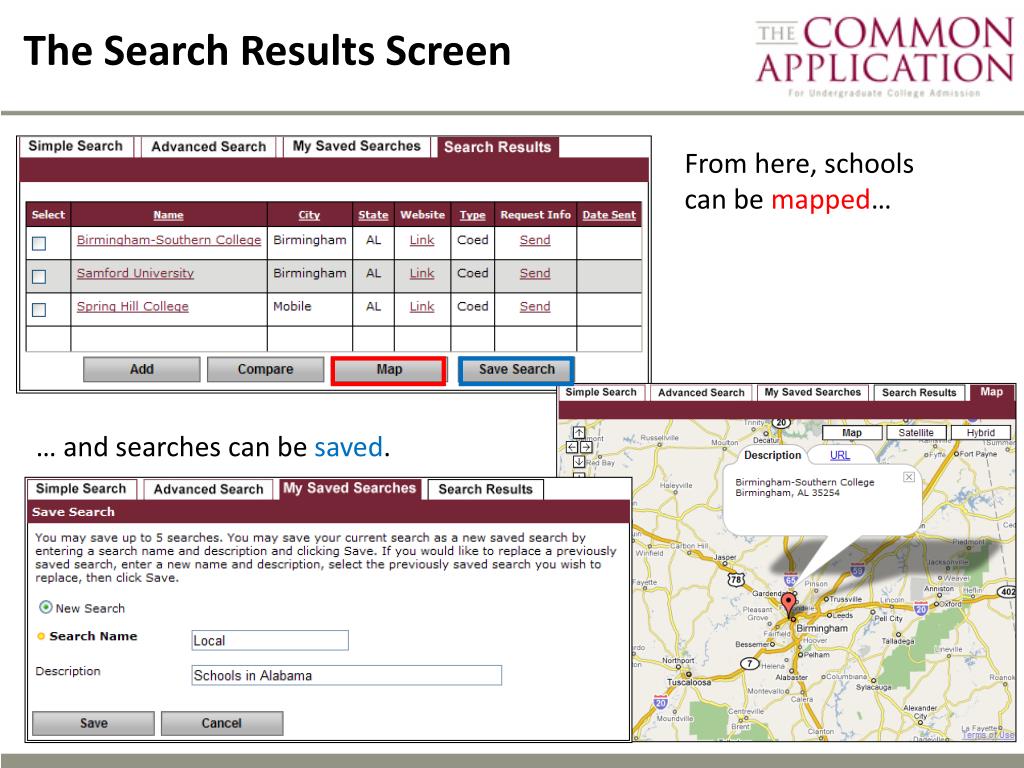Image resolution: width=1024 pixels, height=768 pixels.
Task: Pan map down with arrow control
Action: (x=579, y=462)
